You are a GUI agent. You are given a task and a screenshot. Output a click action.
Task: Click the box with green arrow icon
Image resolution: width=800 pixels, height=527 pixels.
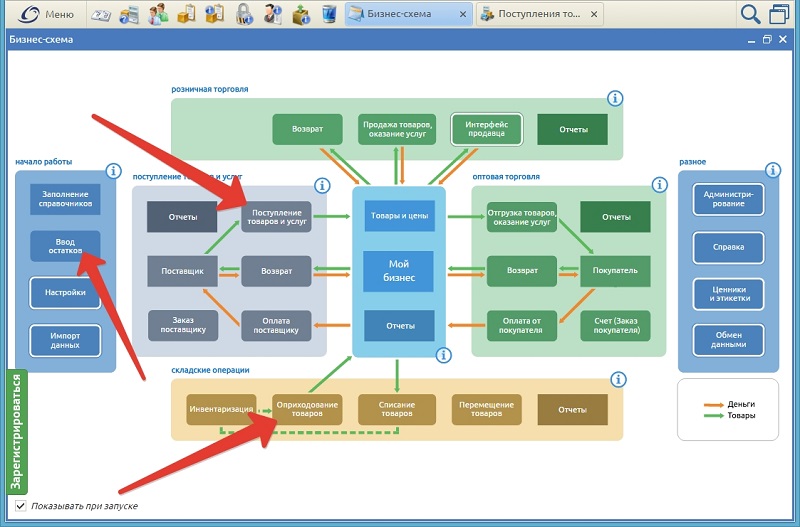pos(300,14)
